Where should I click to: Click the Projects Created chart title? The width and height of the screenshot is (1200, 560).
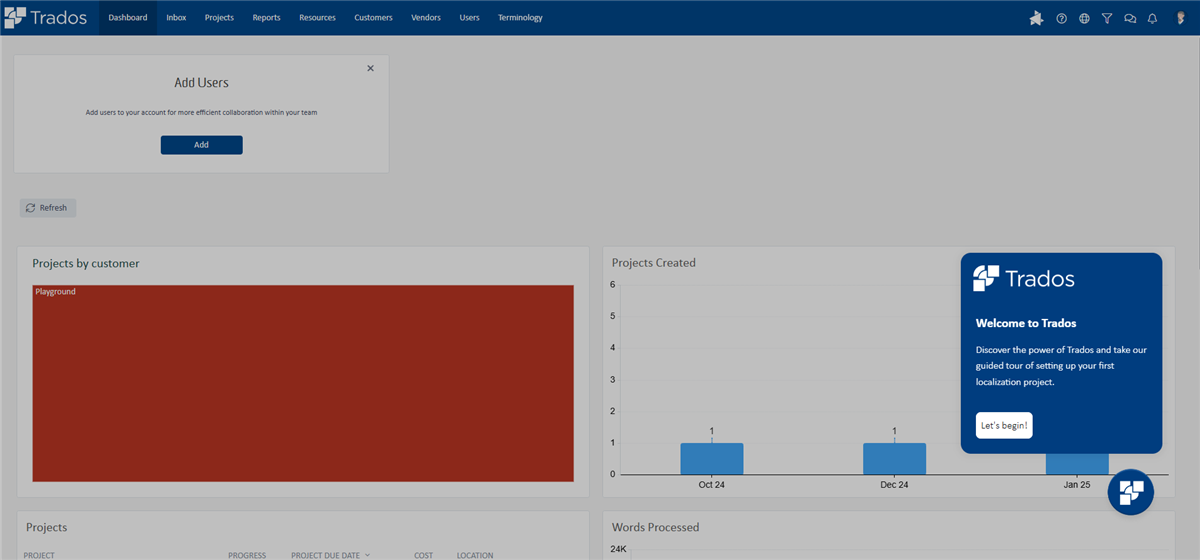[x=654, y=263]
